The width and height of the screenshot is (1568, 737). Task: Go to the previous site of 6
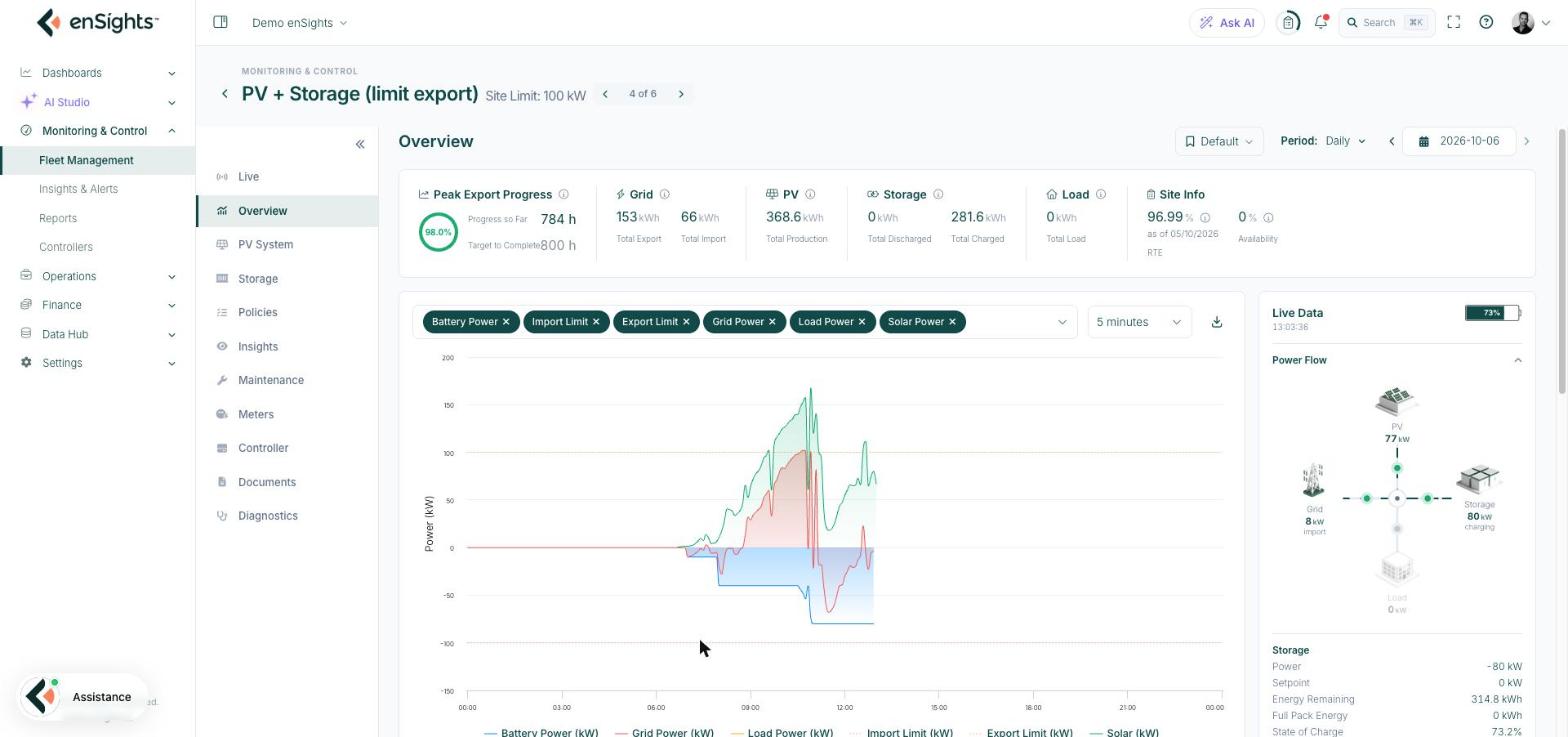pyautogui.click(x=605, y=94)
